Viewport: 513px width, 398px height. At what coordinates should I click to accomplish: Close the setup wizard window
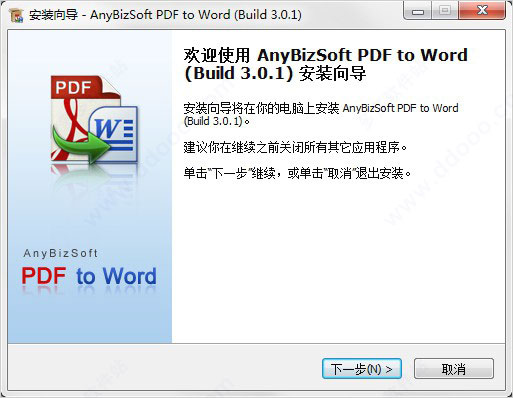pyautogui.click(x=482, y=11)
